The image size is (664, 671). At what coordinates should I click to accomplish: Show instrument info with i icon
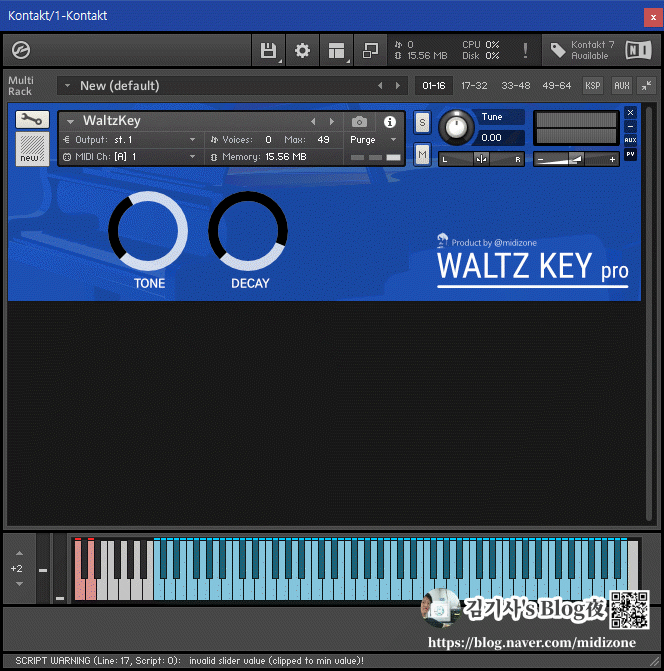[389, 122]
